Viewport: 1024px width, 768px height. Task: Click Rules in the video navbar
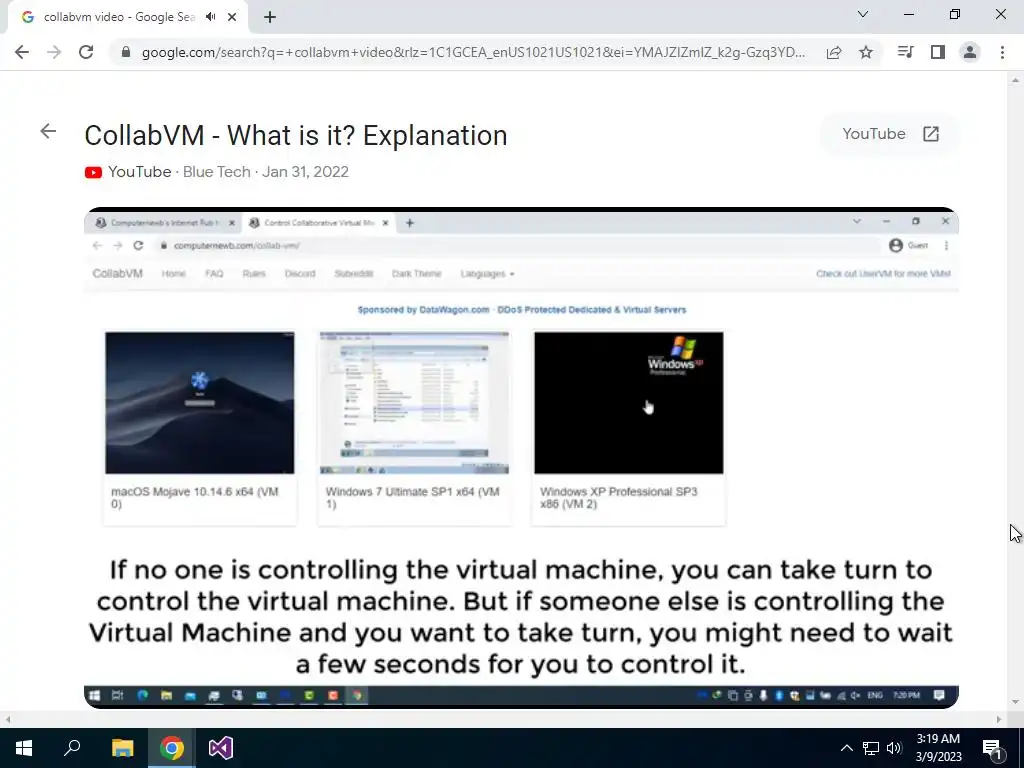click(254, 274)
